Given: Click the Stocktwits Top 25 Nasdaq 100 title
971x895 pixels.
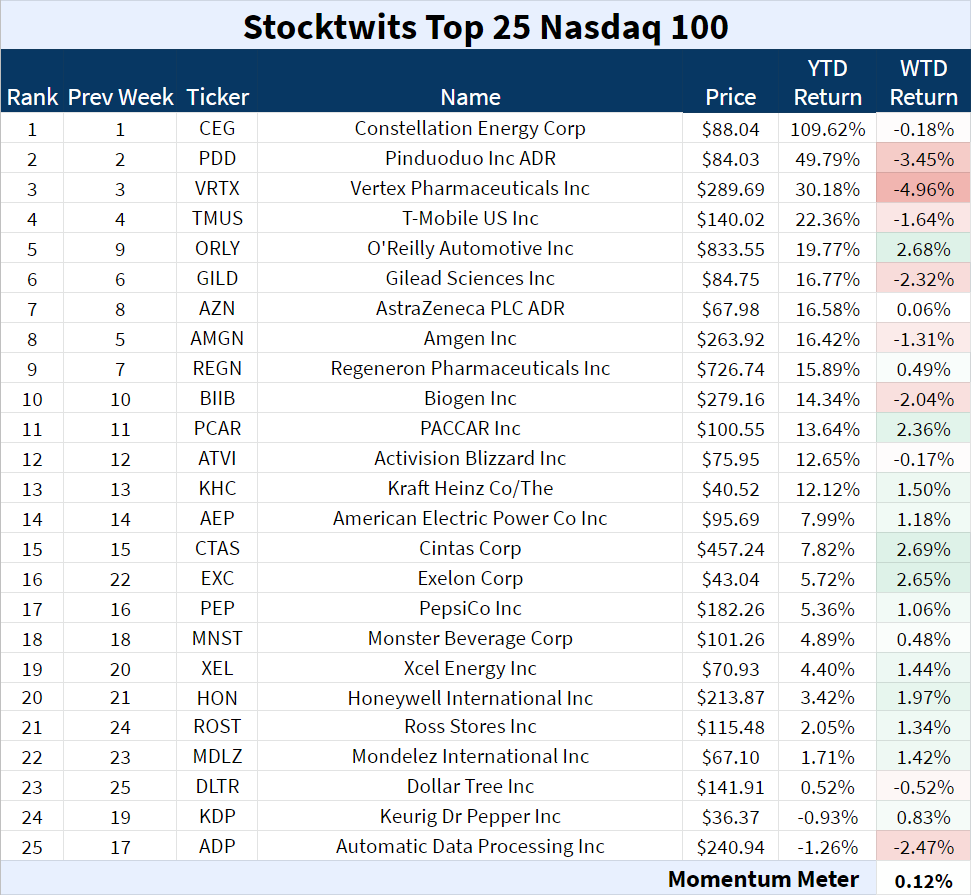Looking at the screenshot, I should [485, 27].
